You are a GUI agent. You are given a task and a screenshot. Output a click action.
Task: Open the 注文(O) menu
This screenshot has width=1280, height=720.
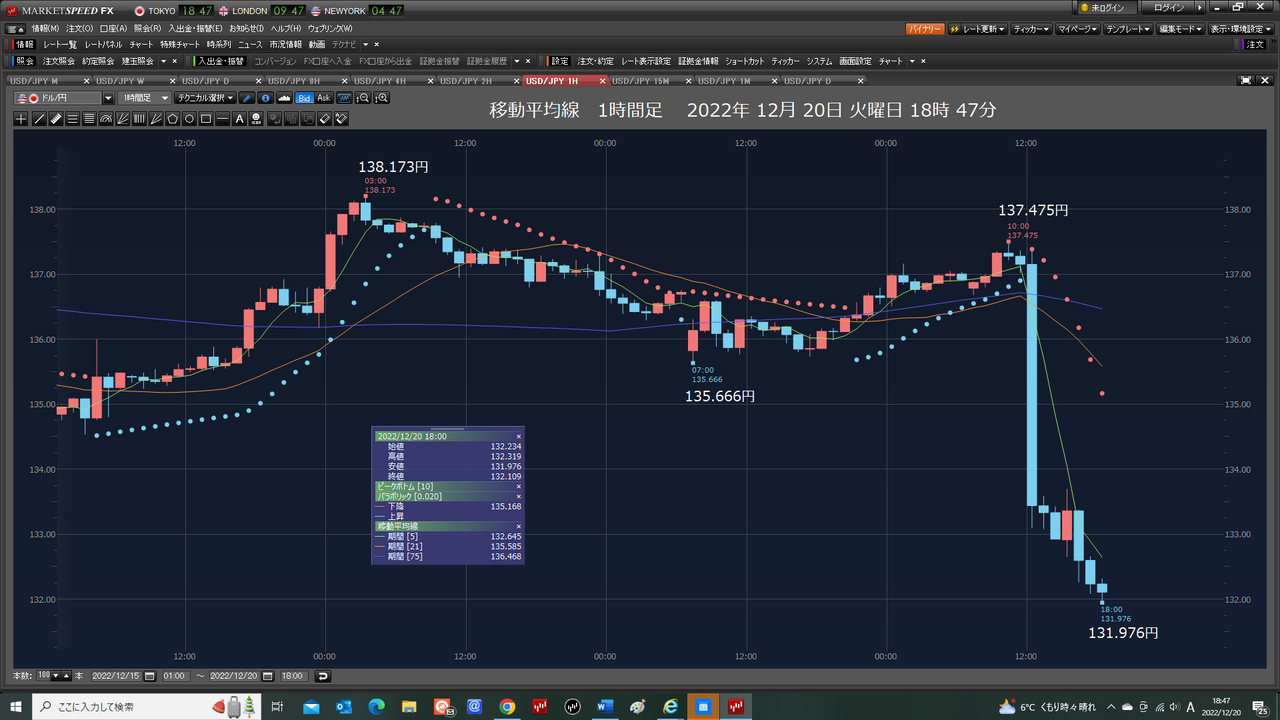pos(80,28)
